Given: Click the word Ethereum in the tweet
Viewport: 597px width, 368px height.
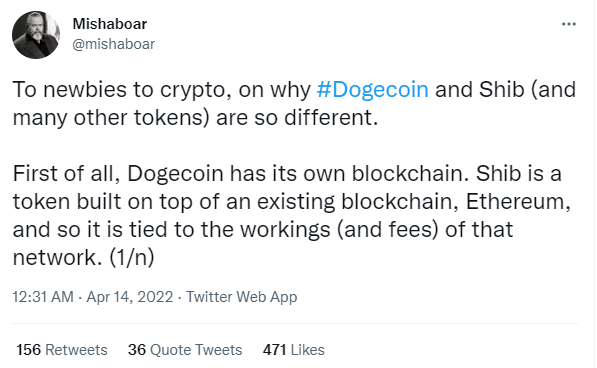Looking at the screenshot, I should pos(518,201).
